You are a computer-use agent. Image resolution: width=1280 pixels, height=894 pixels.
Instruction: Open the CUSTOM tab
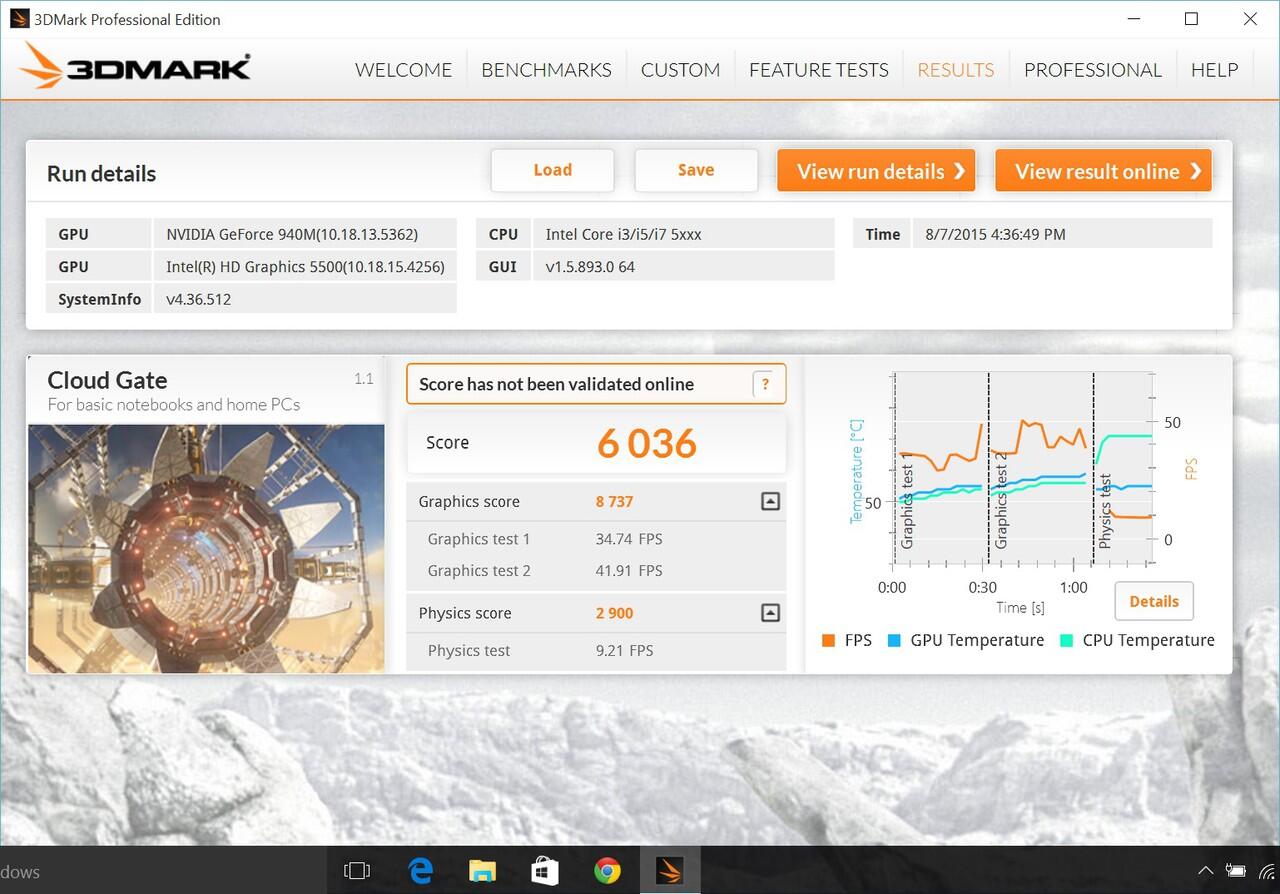[680, 70]
